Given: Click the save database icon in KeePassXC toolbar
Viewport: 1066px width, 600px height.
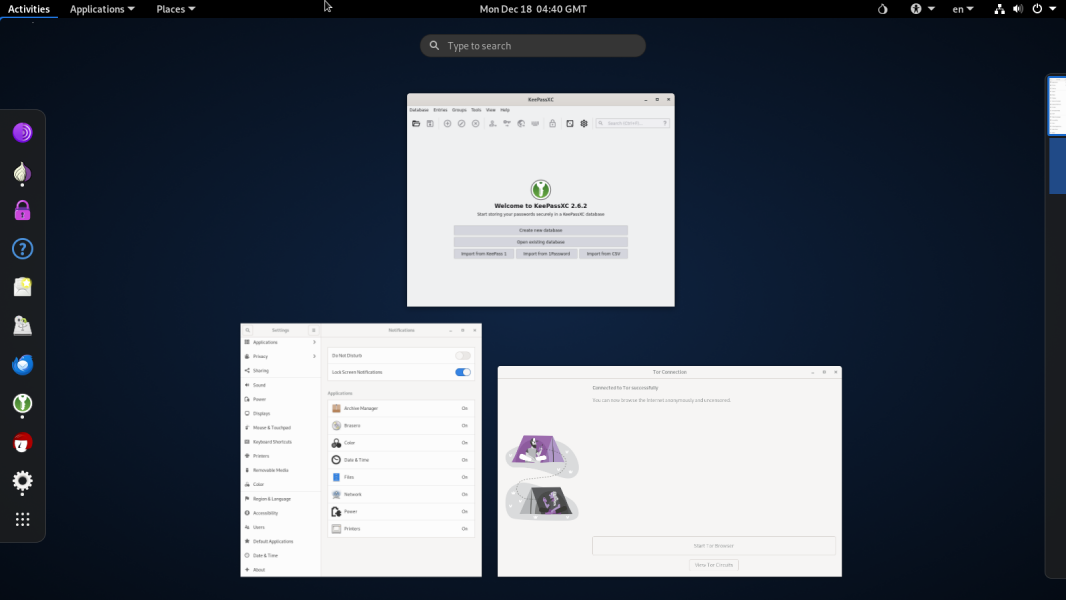Looking at the screenshot, I should [x=430, y=124].
